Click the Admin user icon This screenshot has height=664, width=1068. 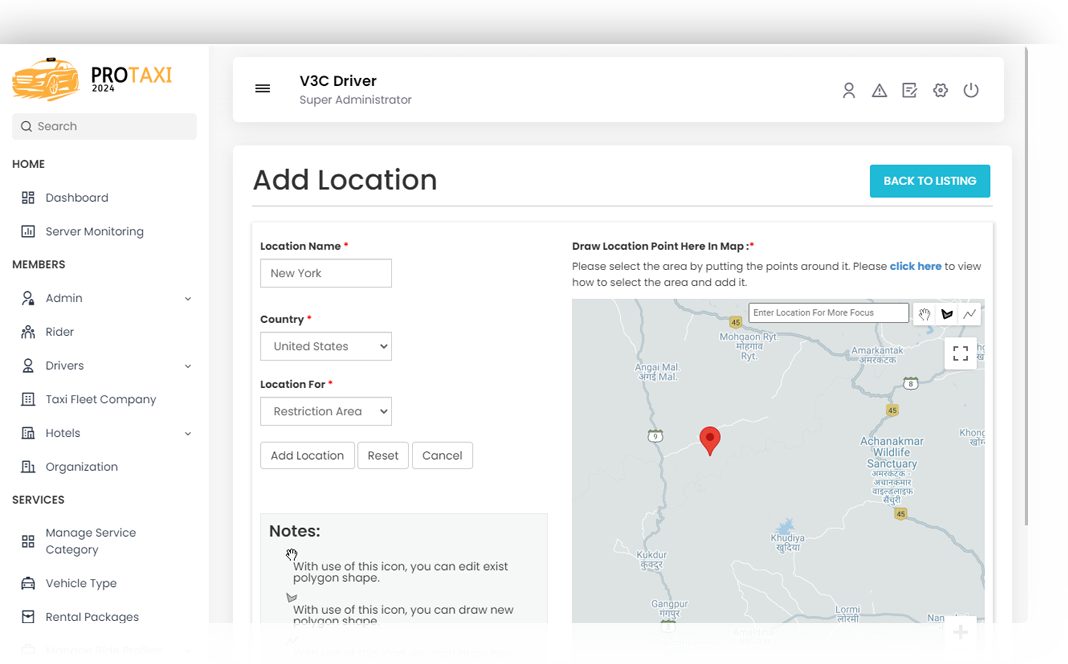[28, 298]
